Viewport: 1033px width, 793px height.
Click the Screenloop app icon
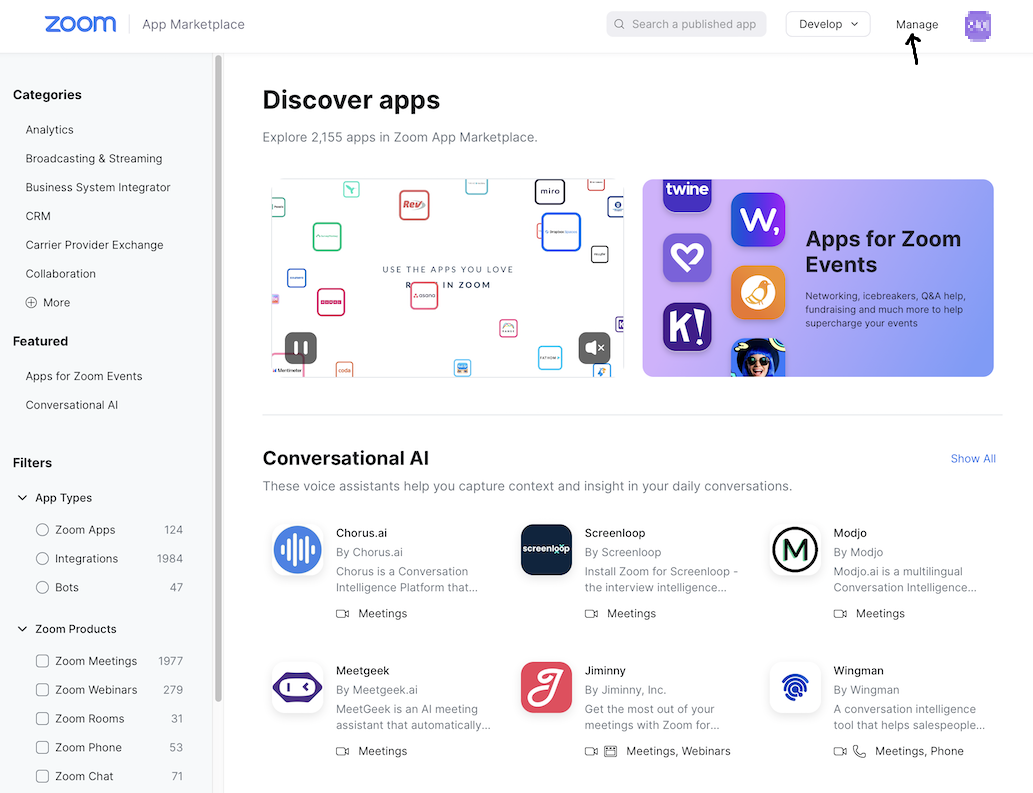tap(546, 549)
